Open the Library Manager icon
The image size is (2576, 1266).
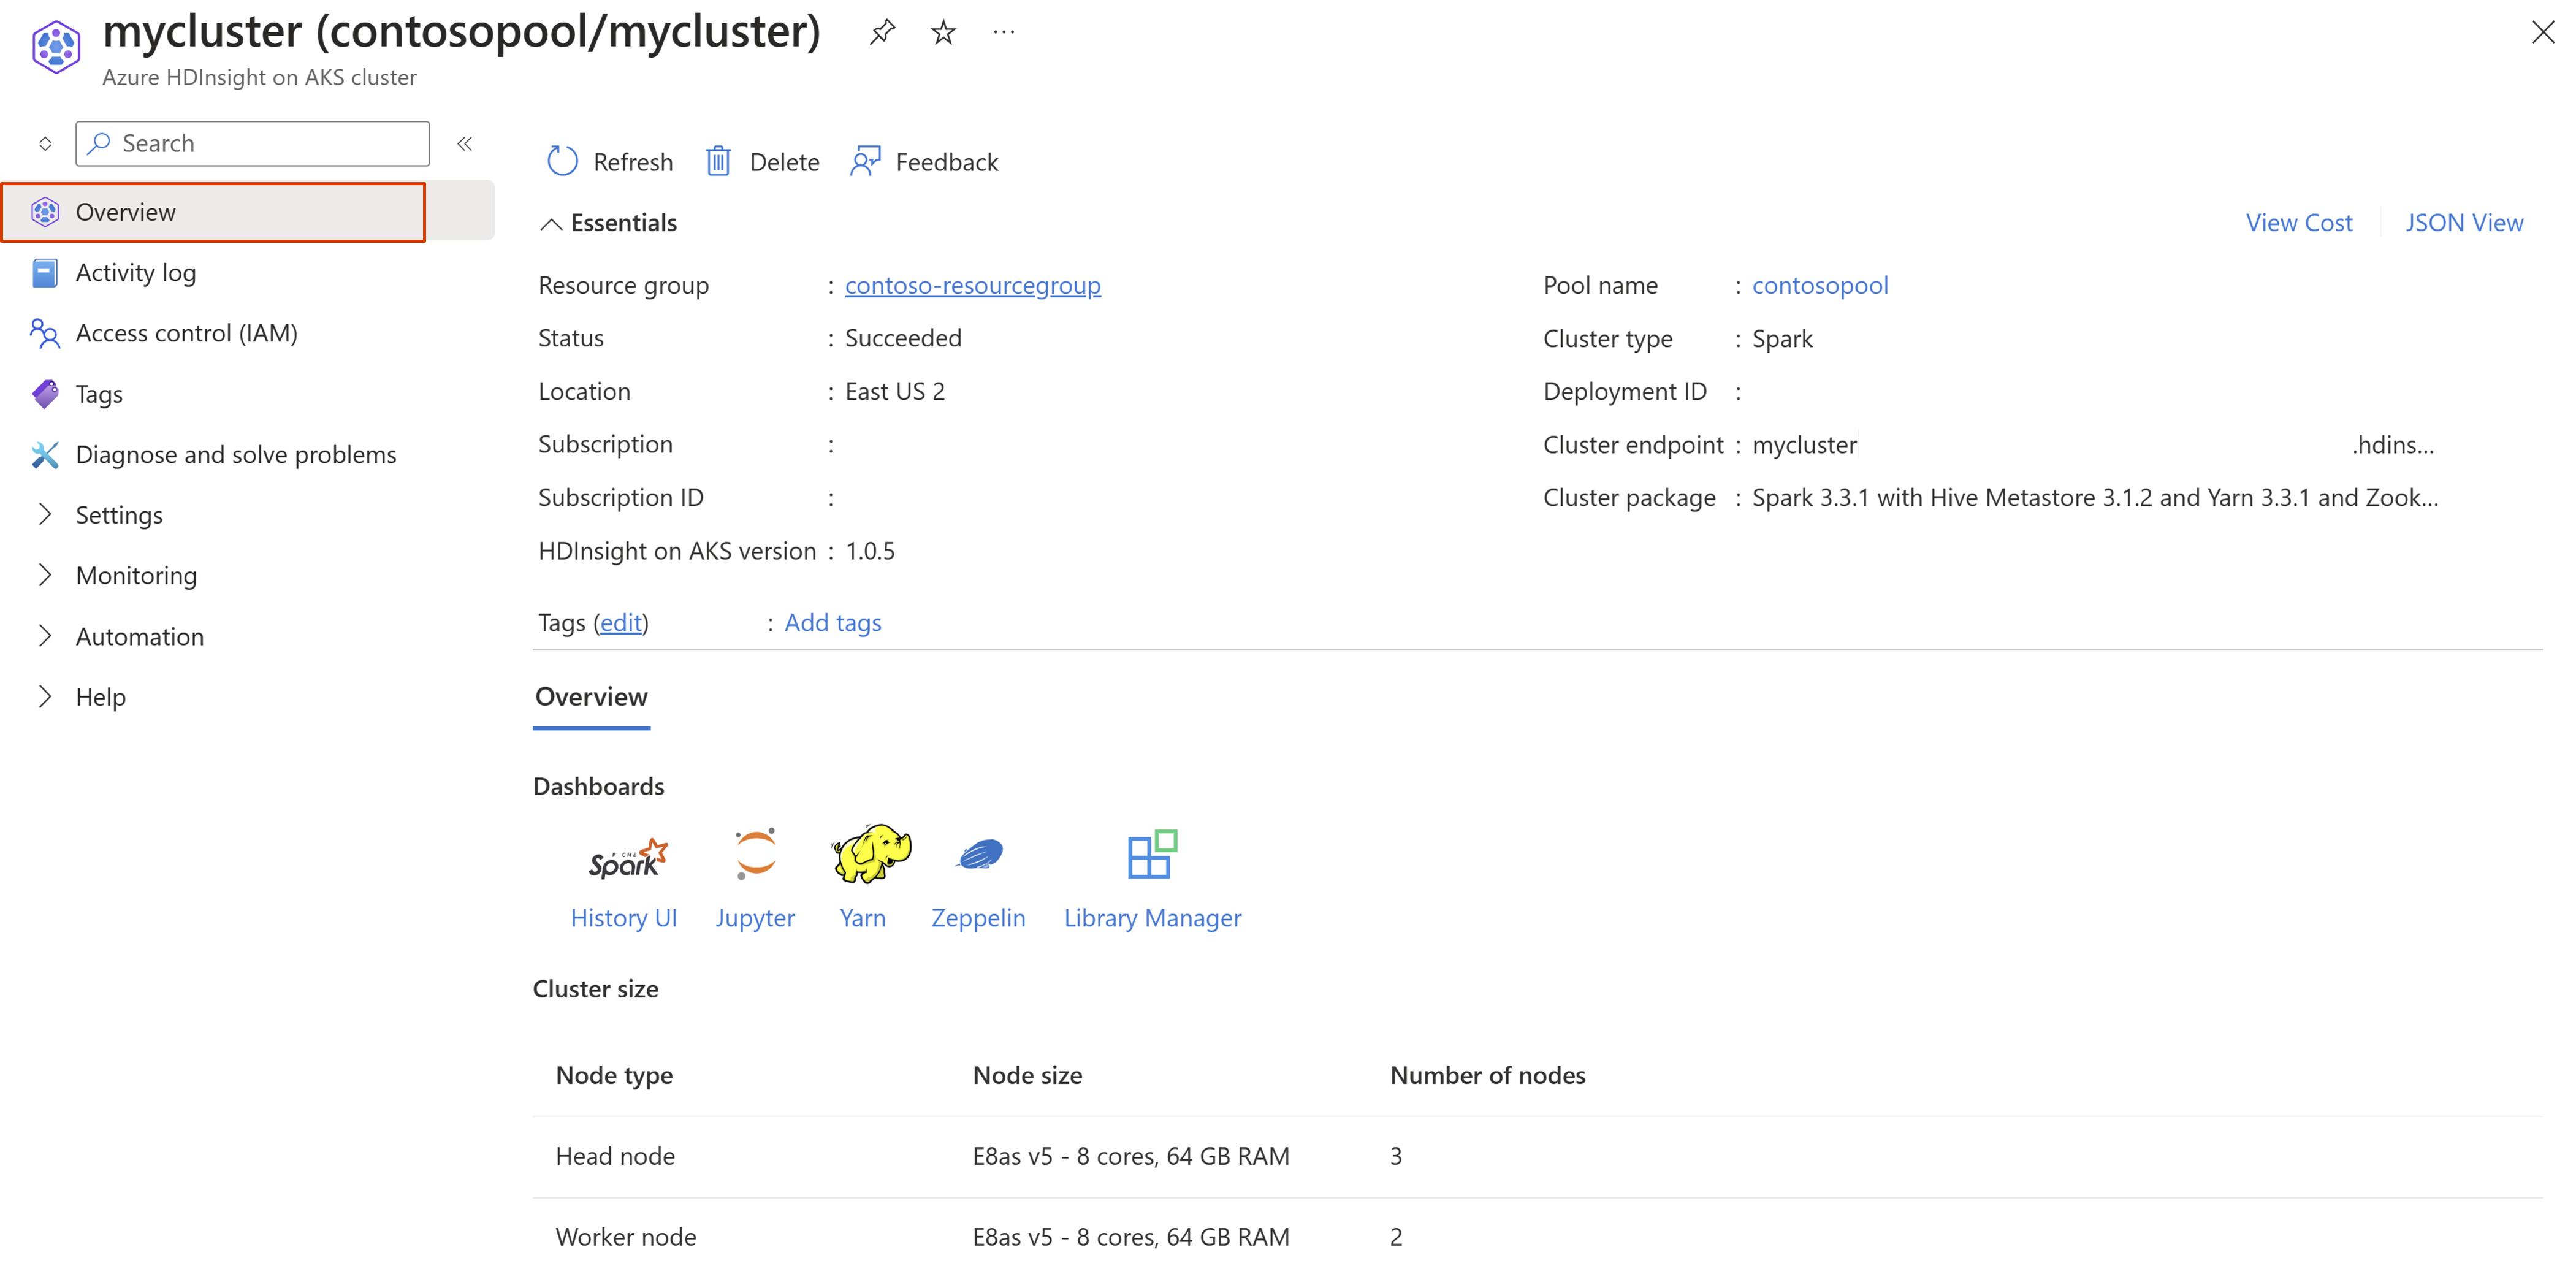pos(1151,855)
